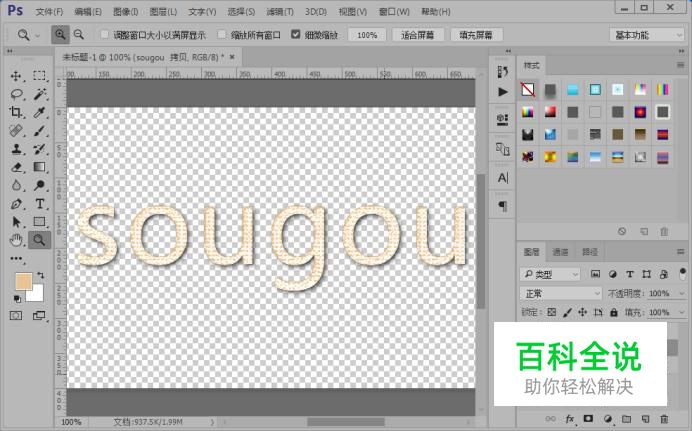Select the Rectangle shape tool

(x=39, y=222)
